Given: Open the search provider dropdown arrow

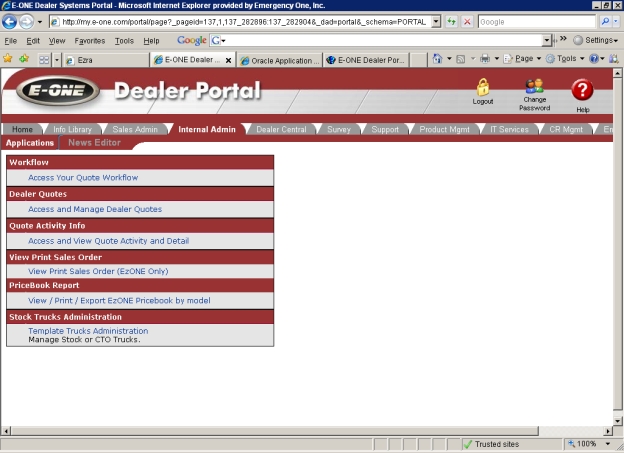Looking at the screenshot, I should pyautogui.click(x=616, y=21).
